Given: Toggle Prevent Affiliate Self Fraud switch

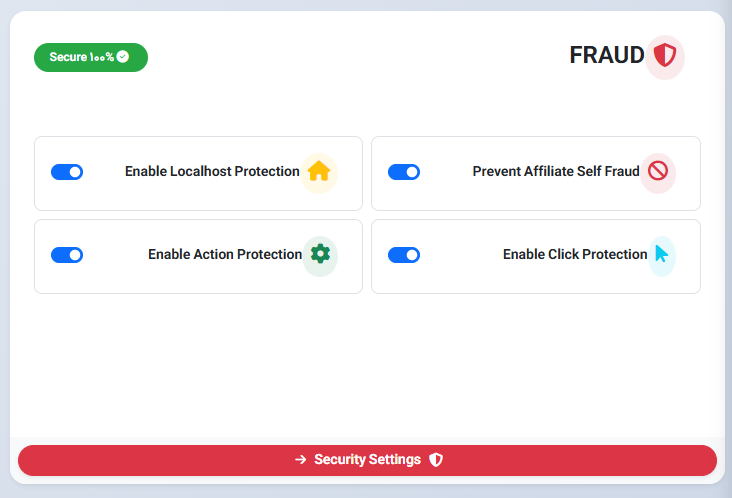Looking at the screenshot, I should pyautogui.click(x=404, y=172).
